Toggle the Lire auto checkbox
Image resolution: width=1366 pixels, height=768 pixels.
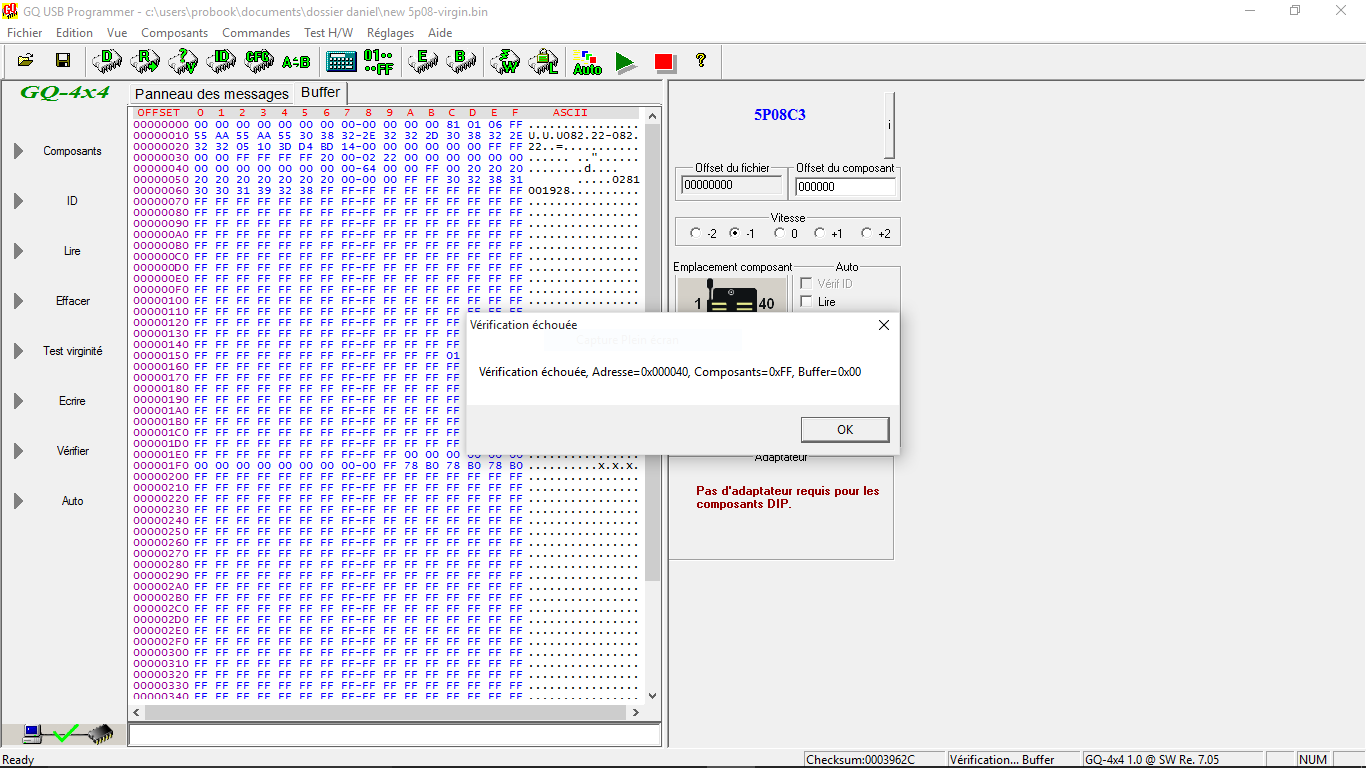coord(807,301)
